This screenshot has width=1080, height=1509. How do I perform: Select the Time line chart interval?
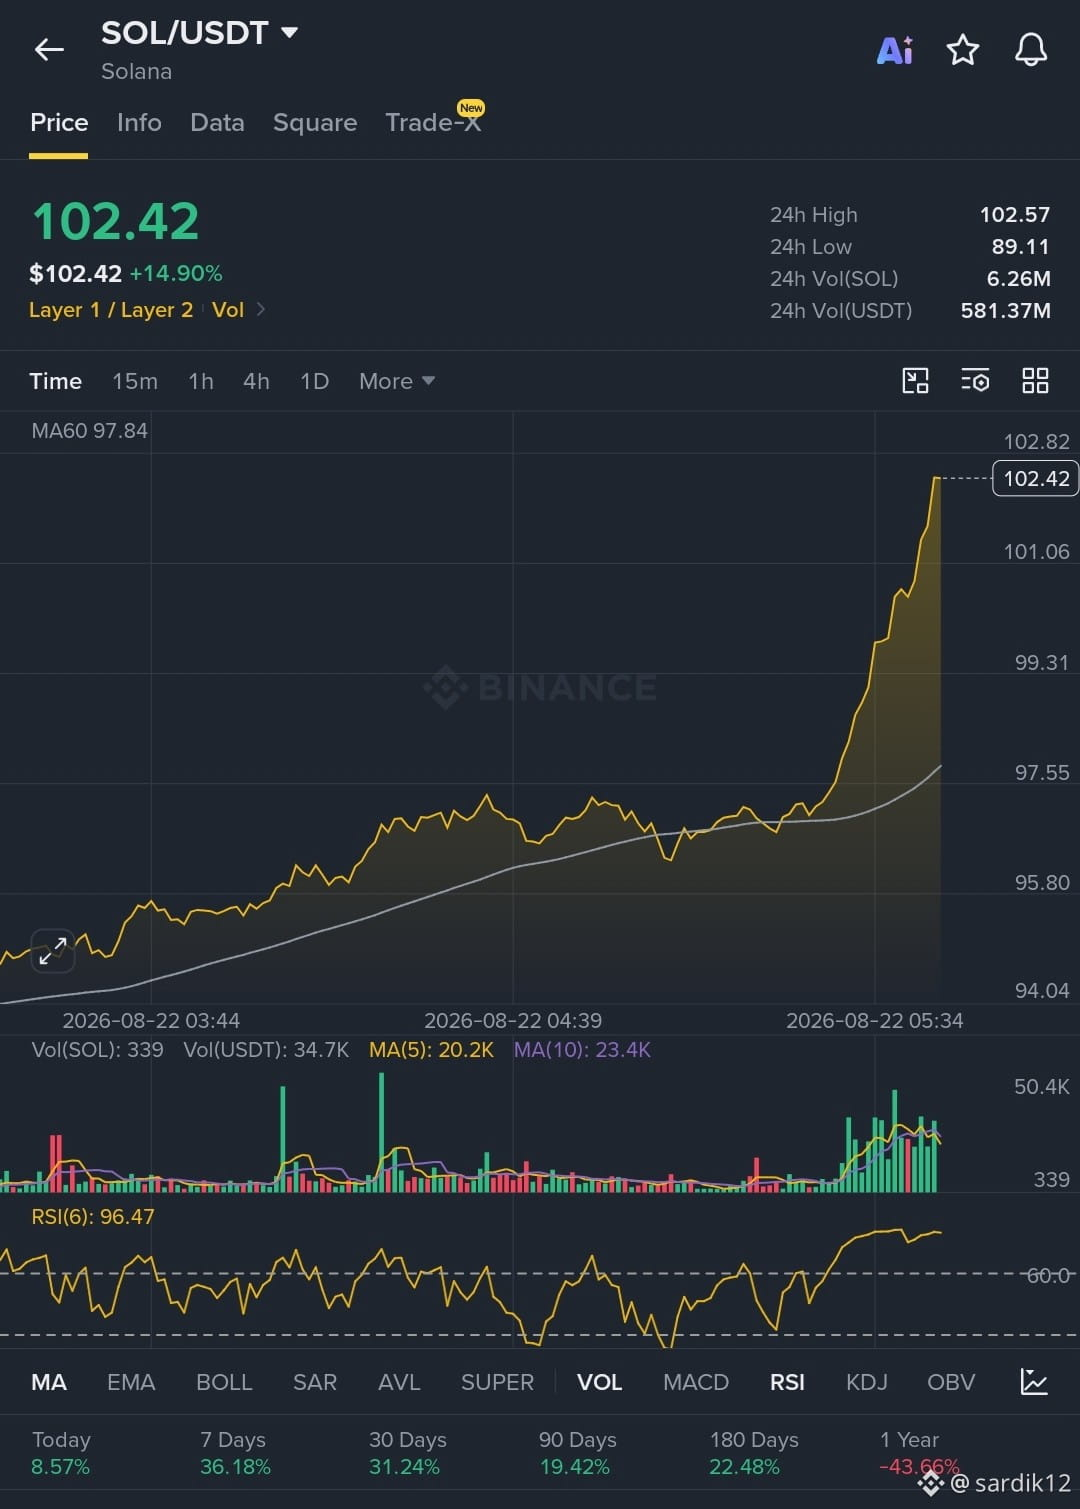pos(55,381)
